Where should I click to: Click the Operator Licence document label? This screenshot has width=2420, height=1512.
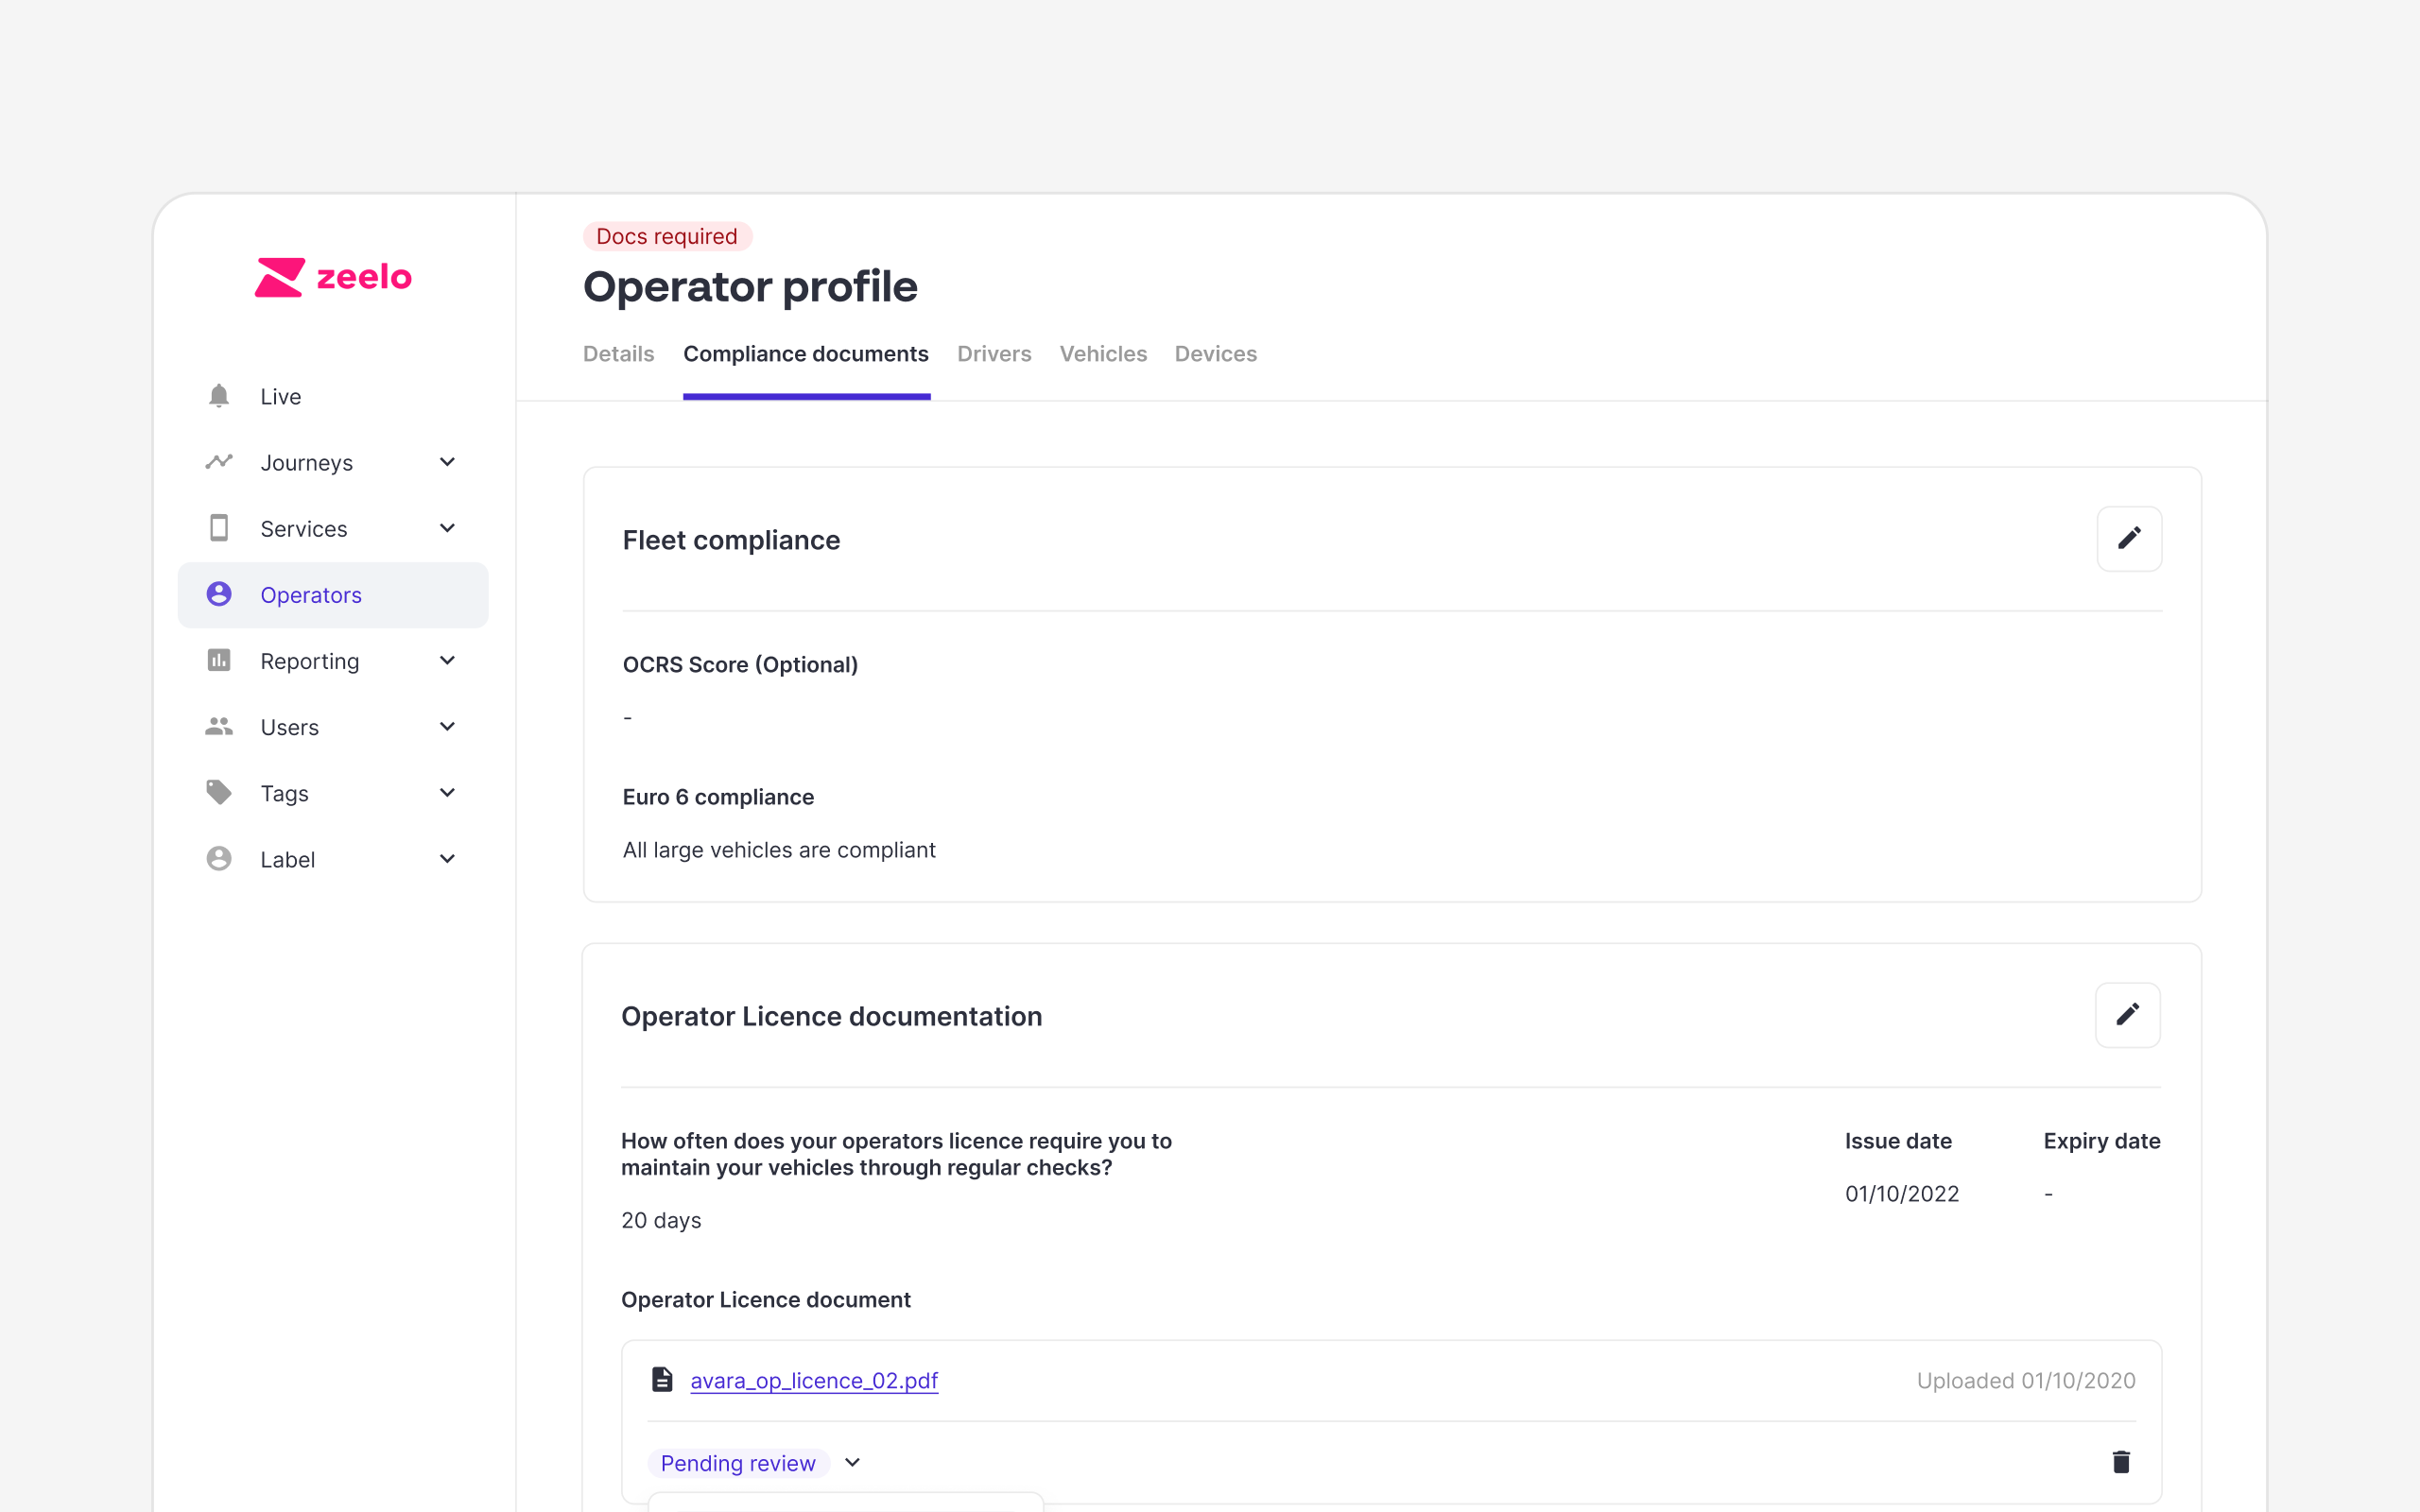click(766, 1299)
